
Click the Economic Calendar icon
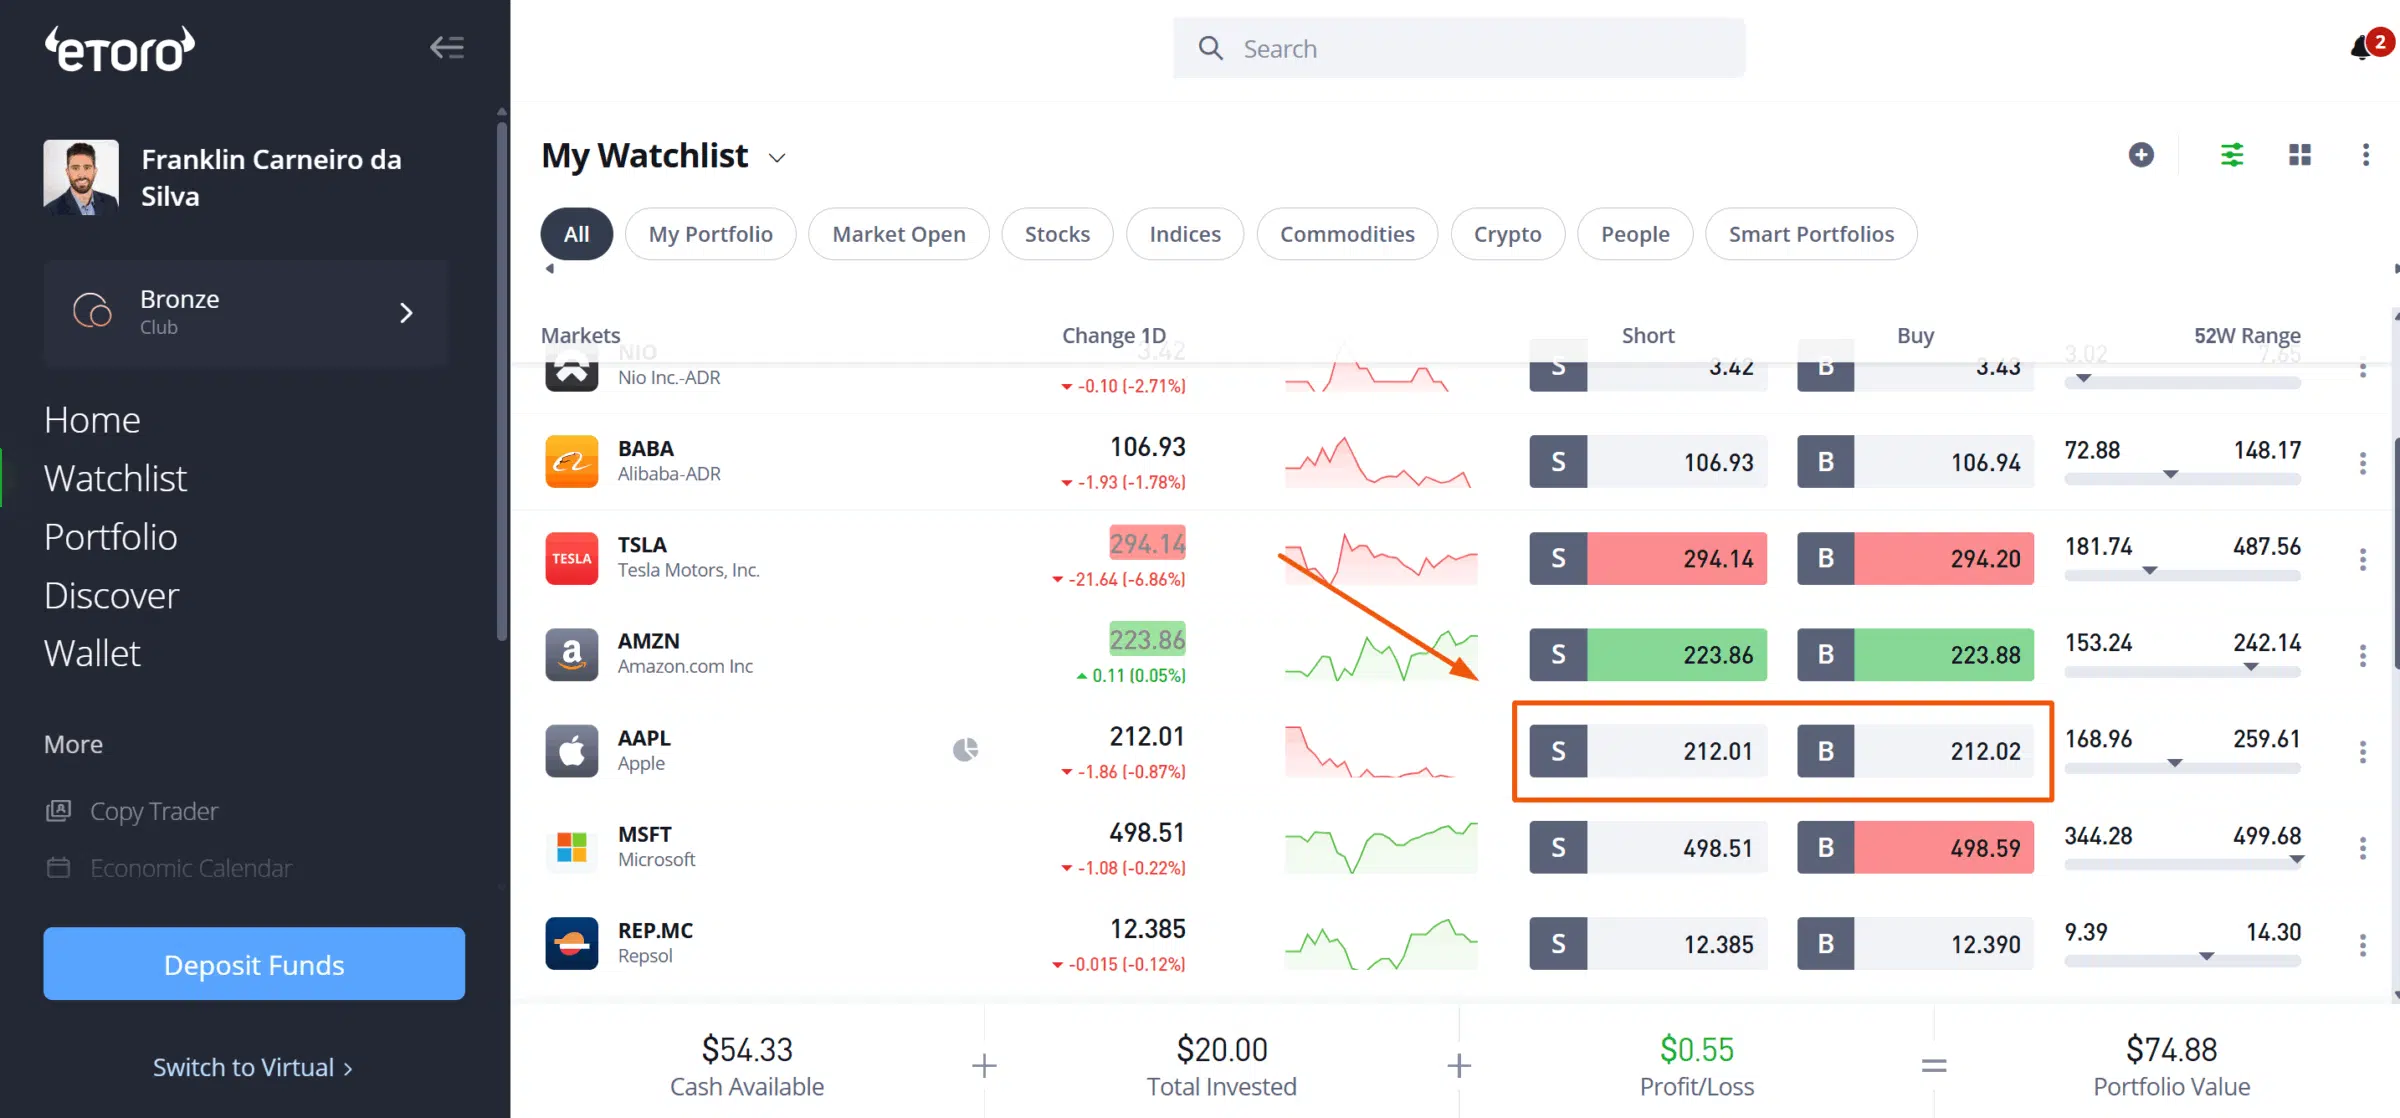pos(58,868)
